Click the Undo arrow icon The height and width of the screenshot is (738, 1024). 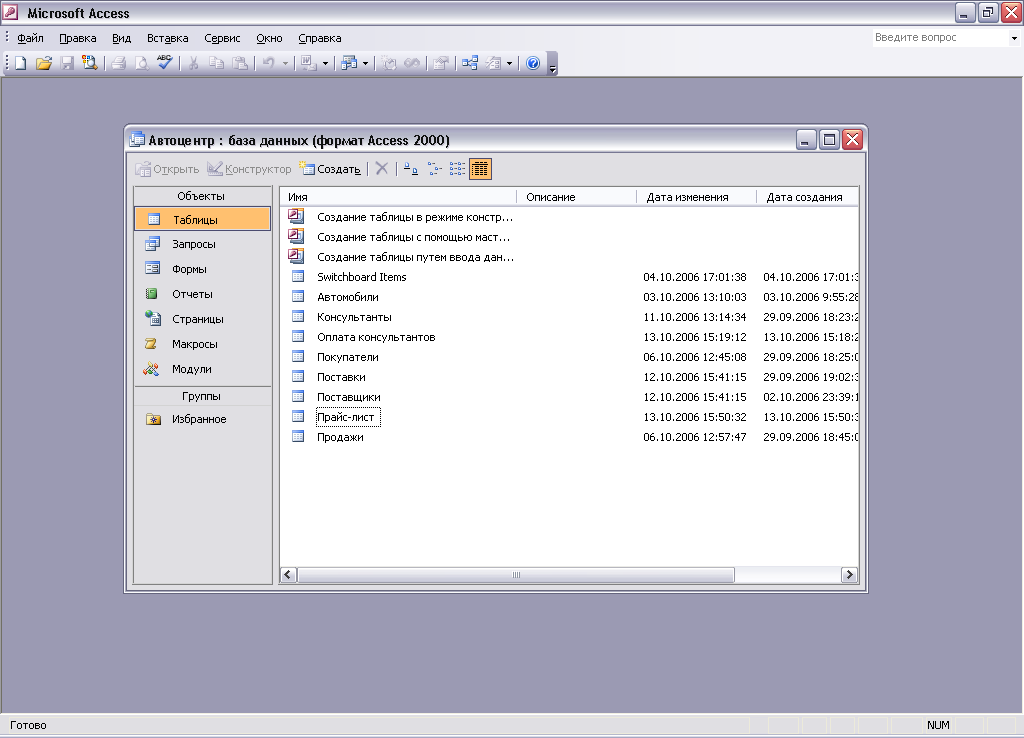point(268,63)
